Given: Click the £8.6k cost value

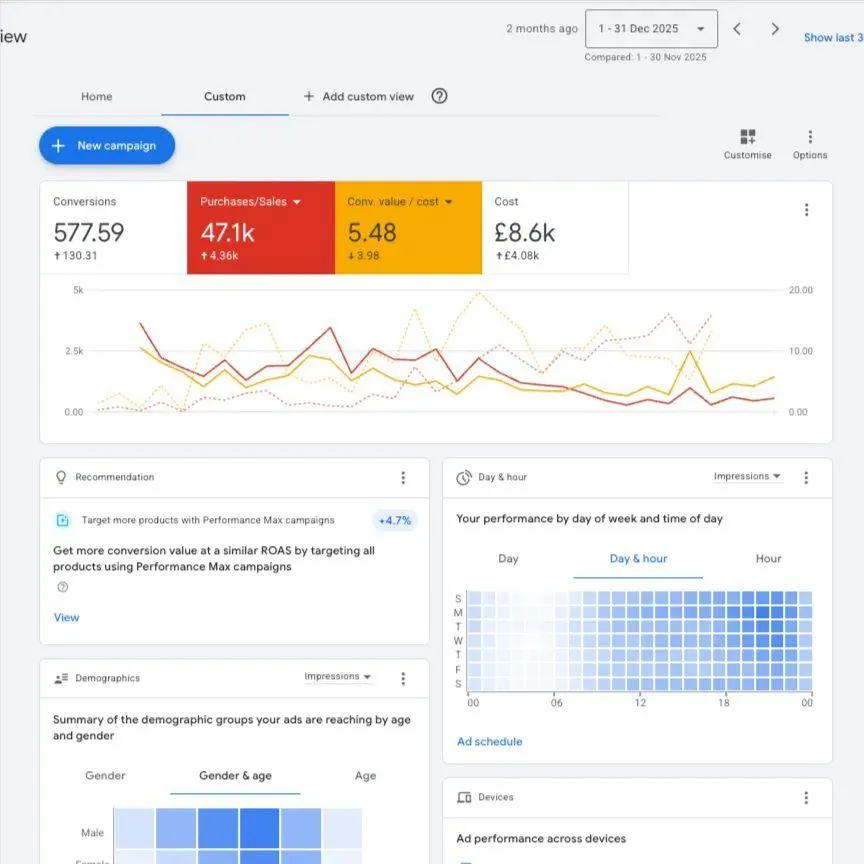Looking at the screenshot, I should (x=524, y=233).
